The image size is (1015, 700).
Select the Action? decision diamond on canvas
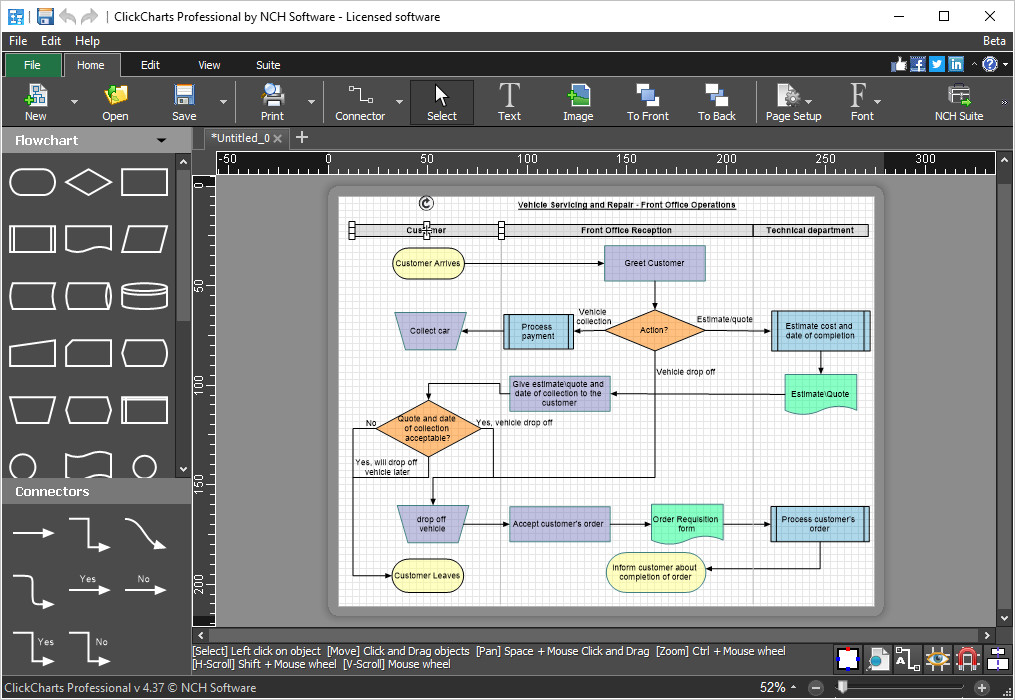654,330
